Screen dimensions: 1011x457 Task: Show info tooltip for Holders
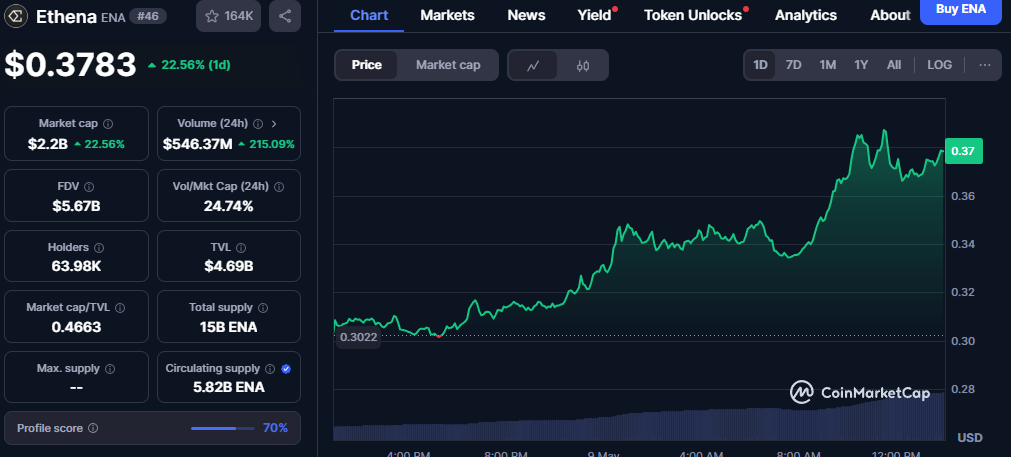click(x=99, y=248)
